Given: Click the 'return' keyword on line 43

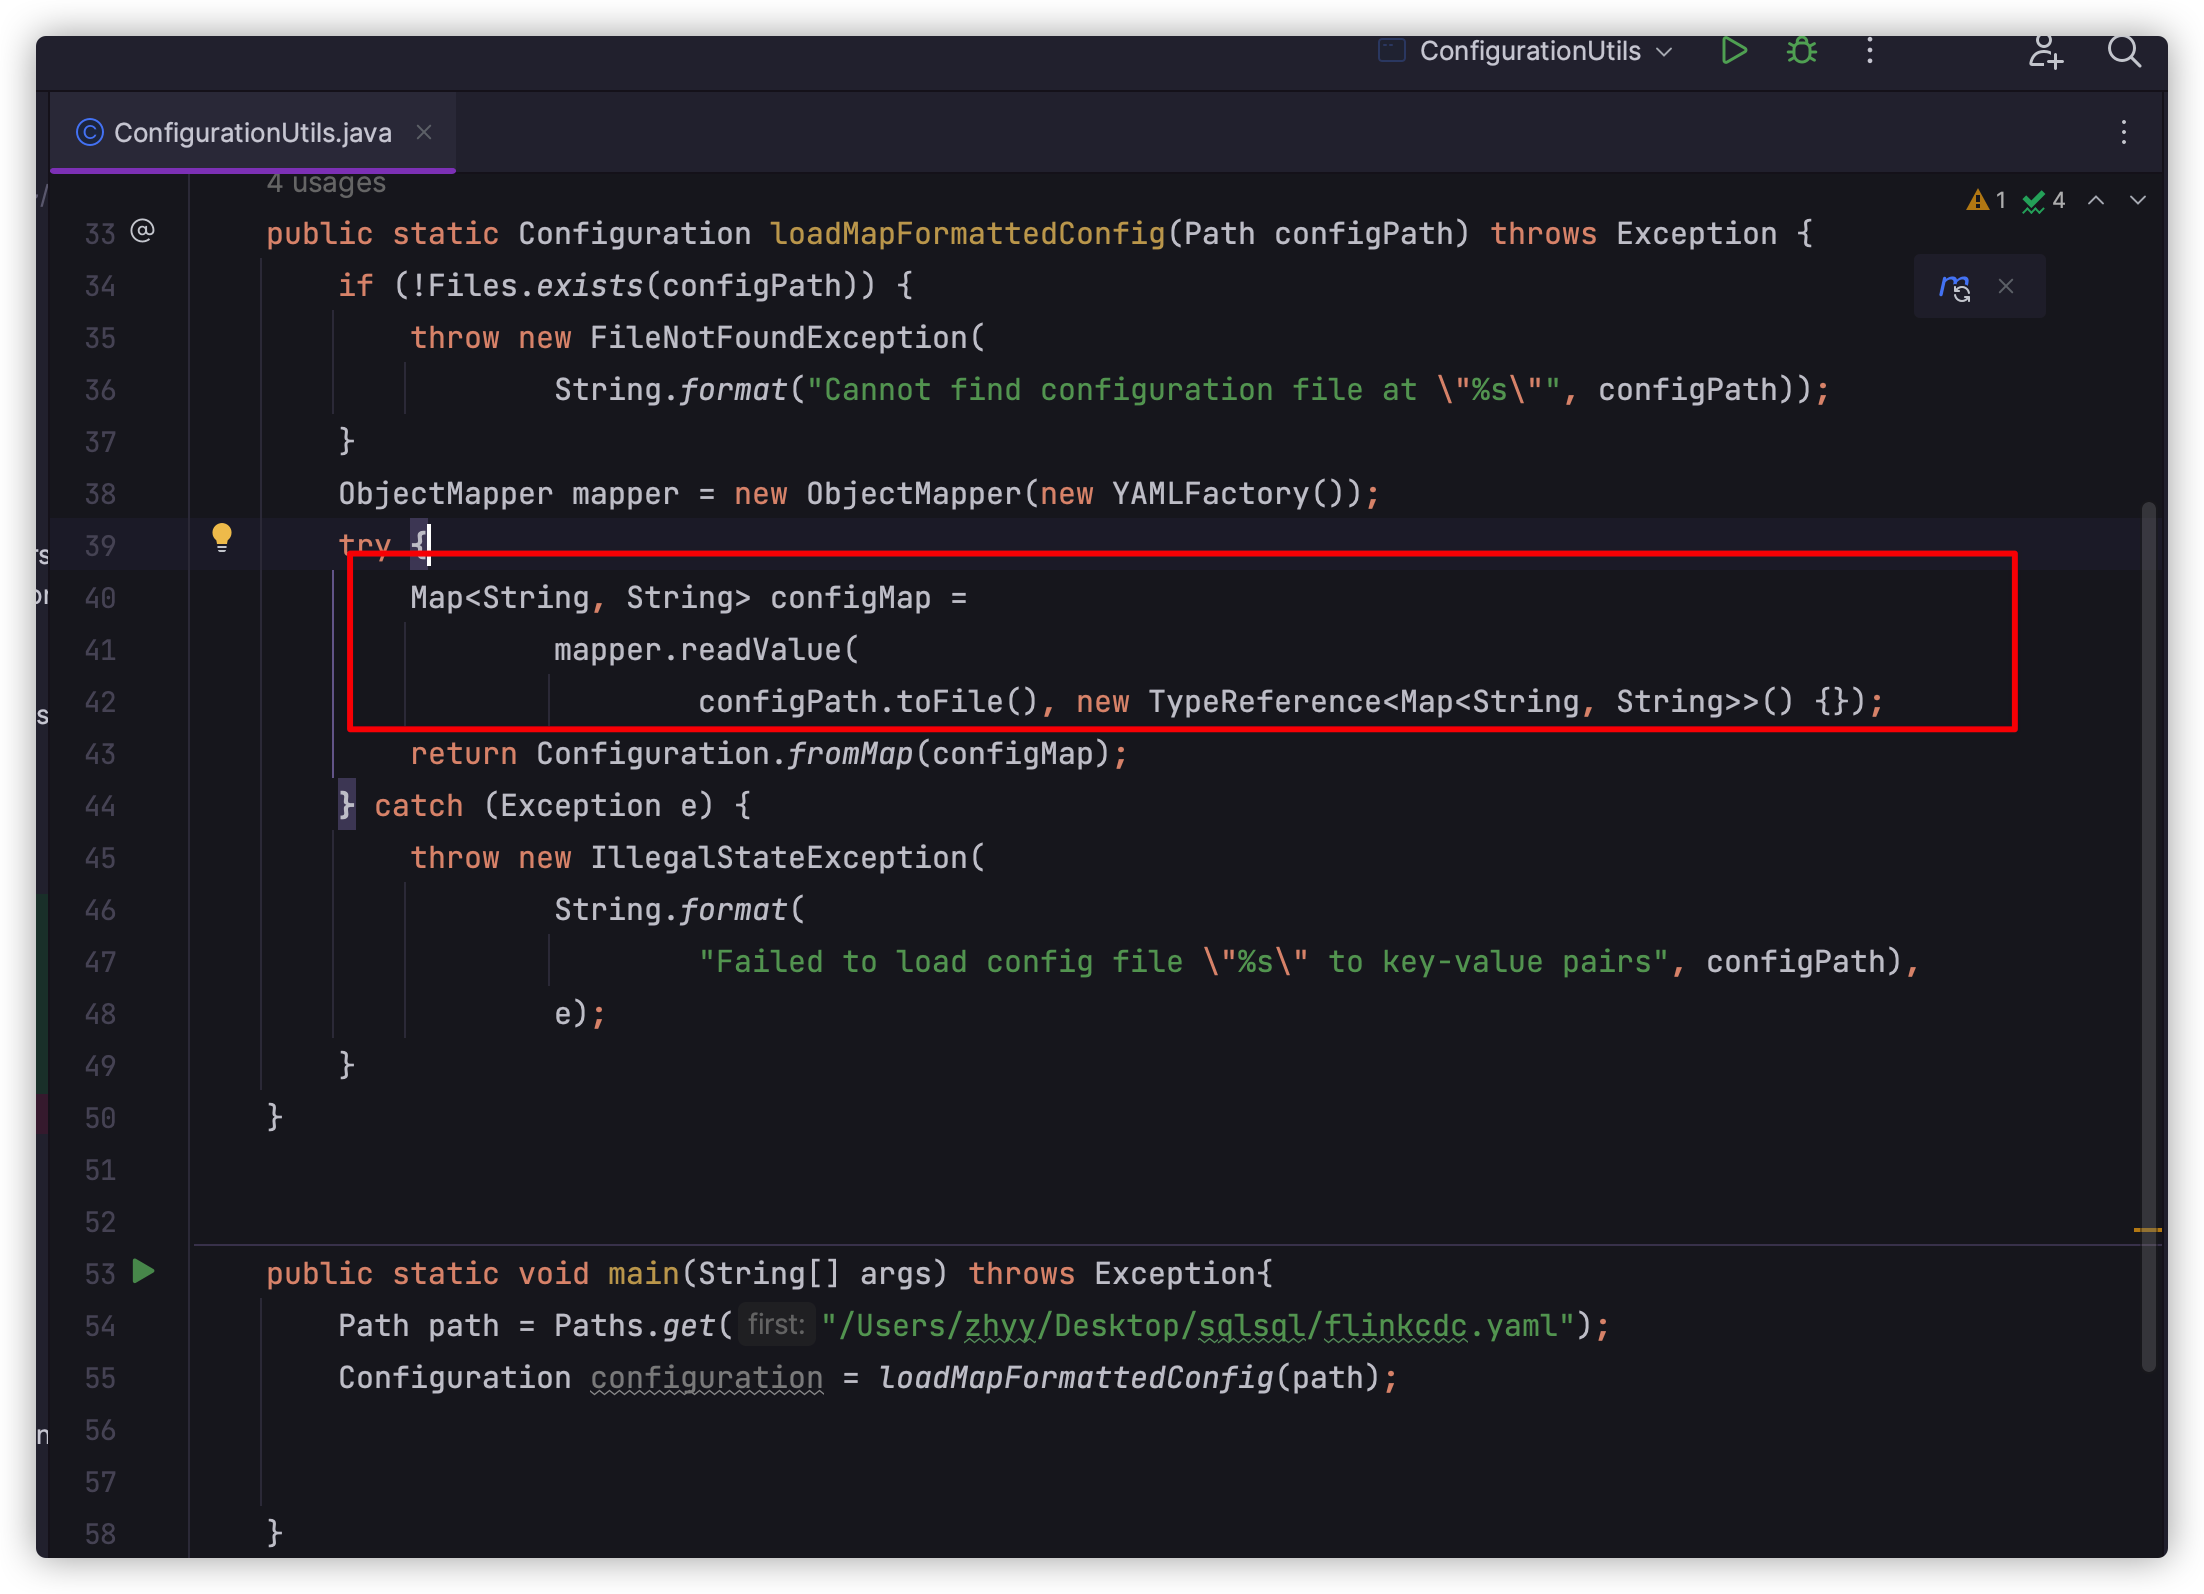Looking at the screenshot, I should (463, 754).
